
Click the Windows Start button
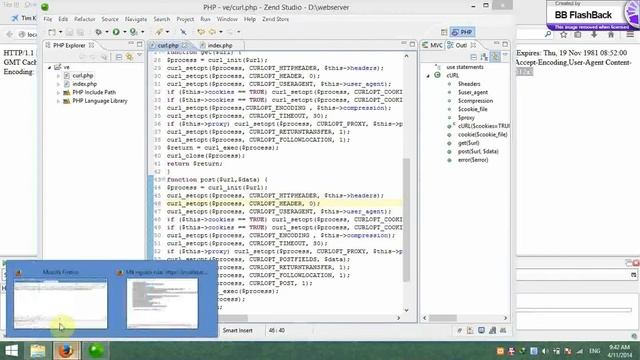tap(11, 351)
